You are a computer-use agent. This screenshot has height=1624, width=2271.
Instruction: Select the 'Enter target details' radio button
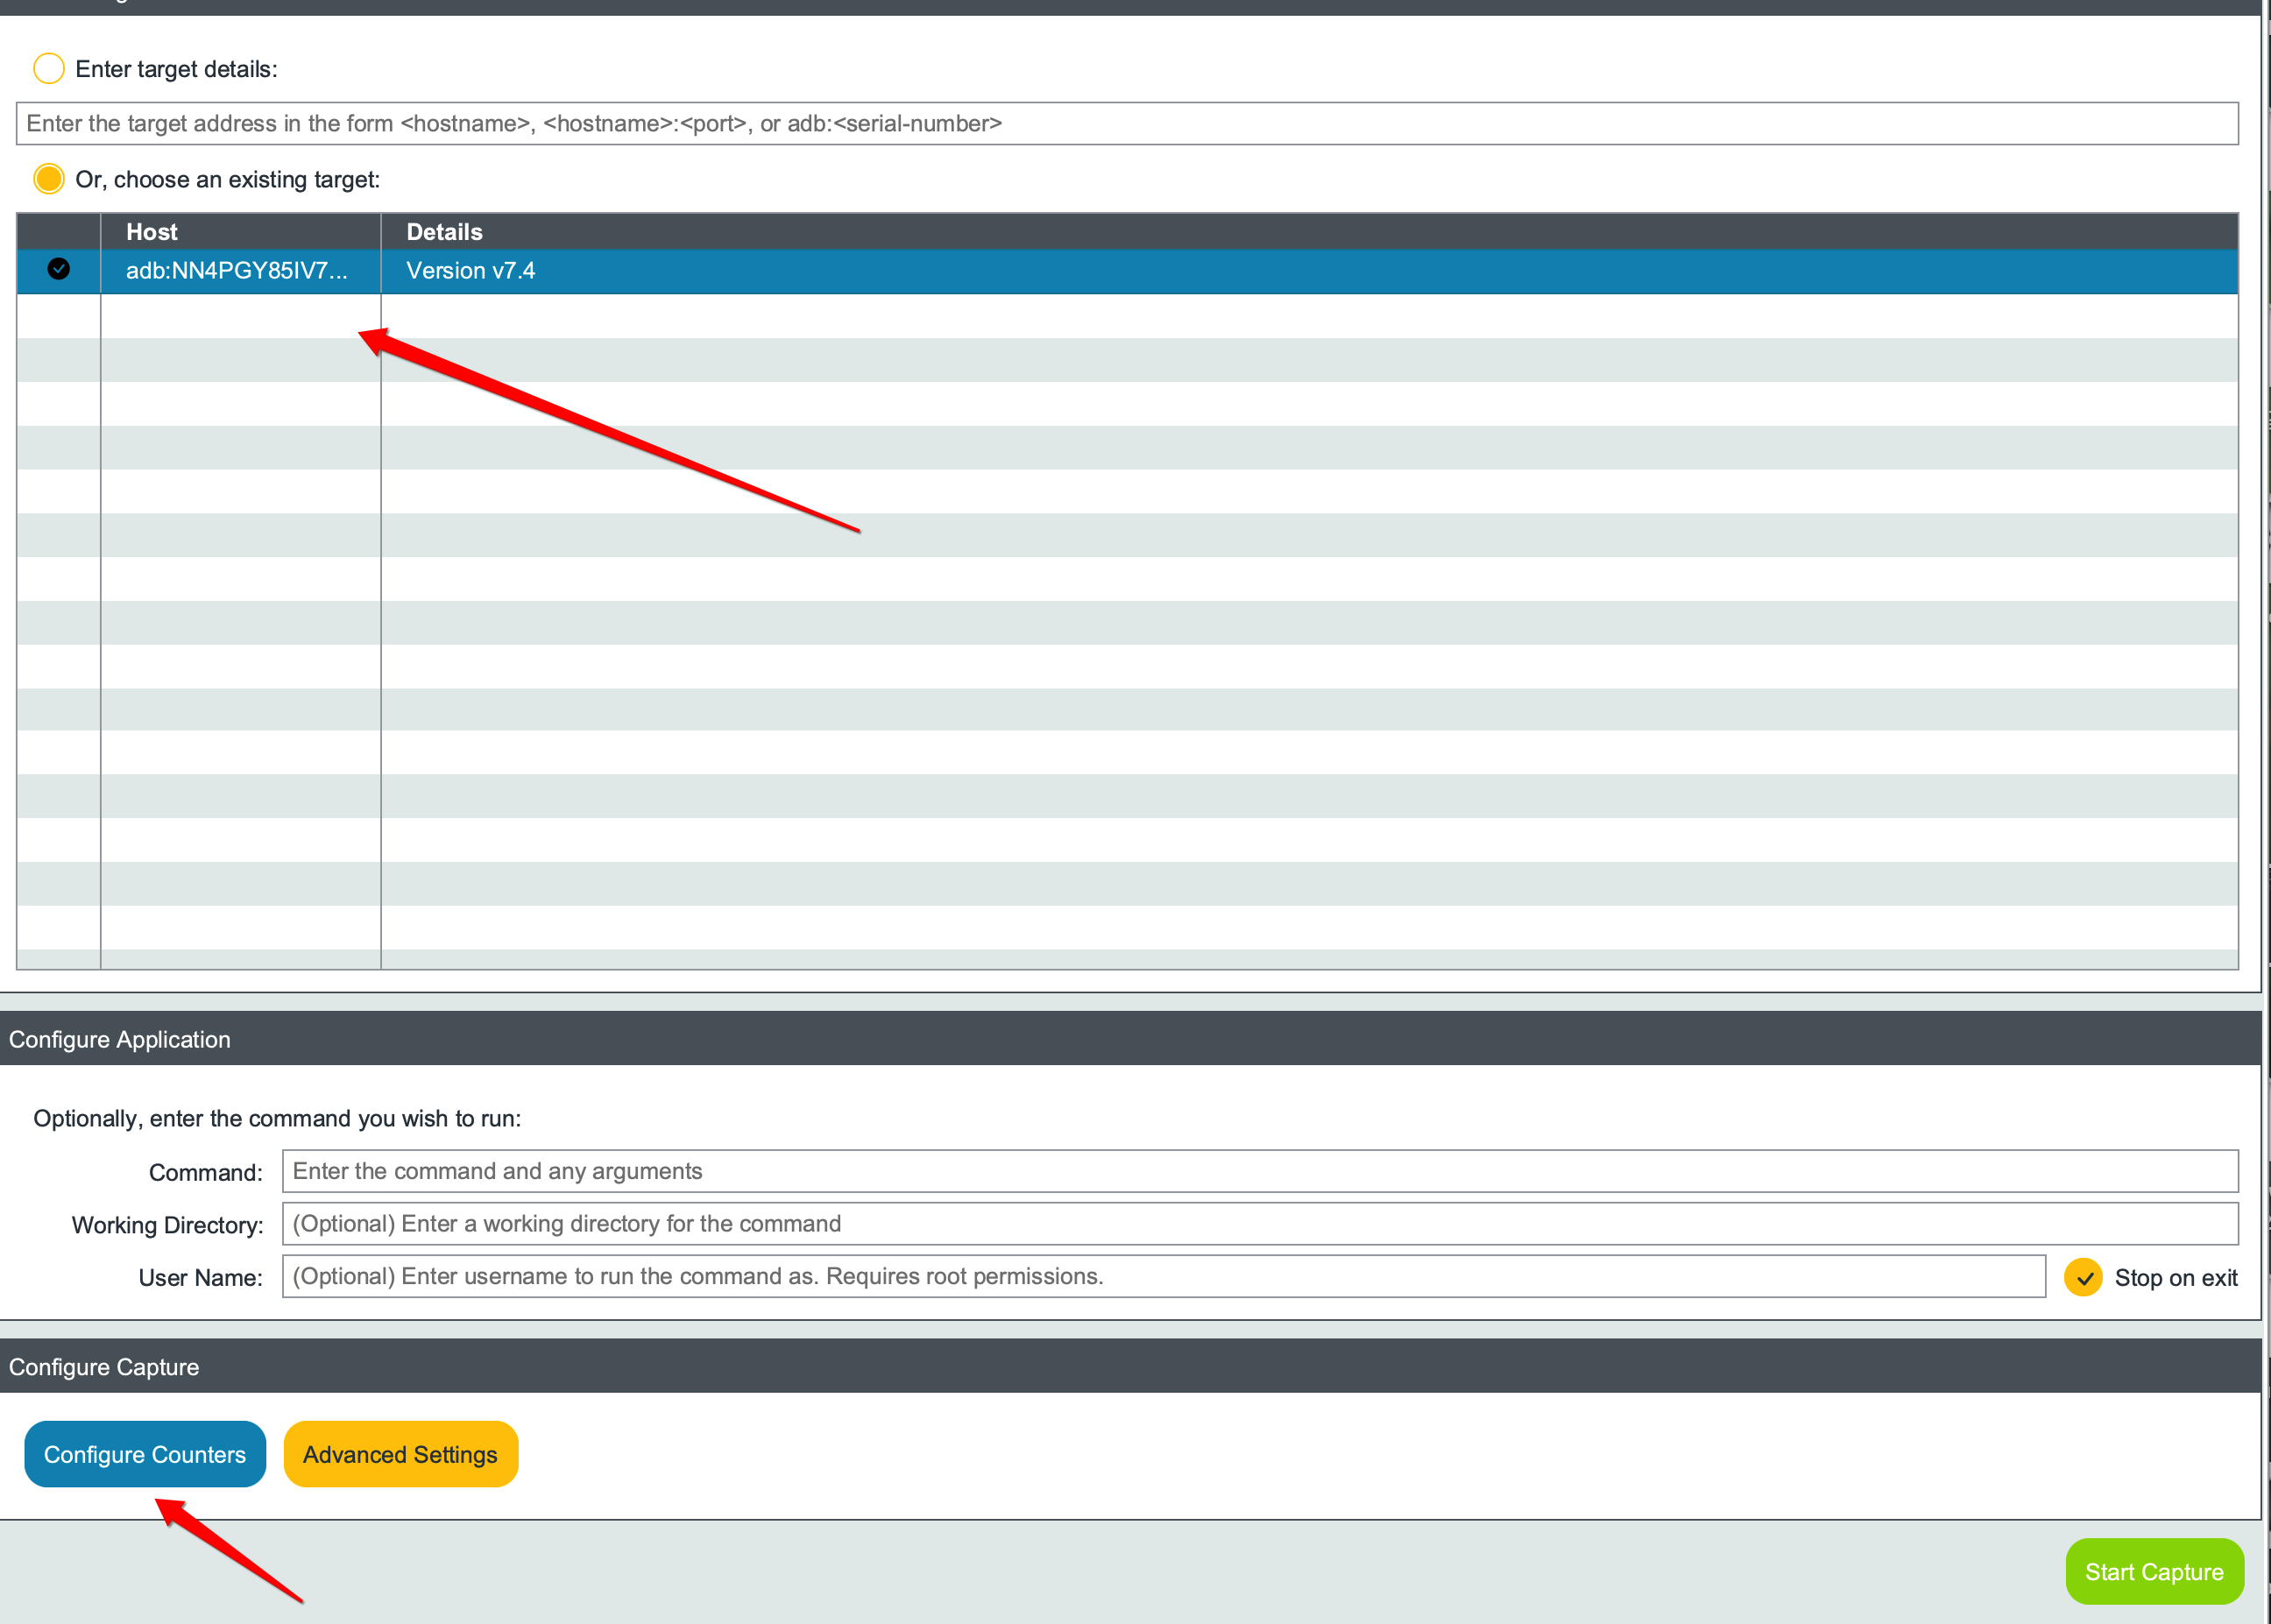[x=48, y=69]
